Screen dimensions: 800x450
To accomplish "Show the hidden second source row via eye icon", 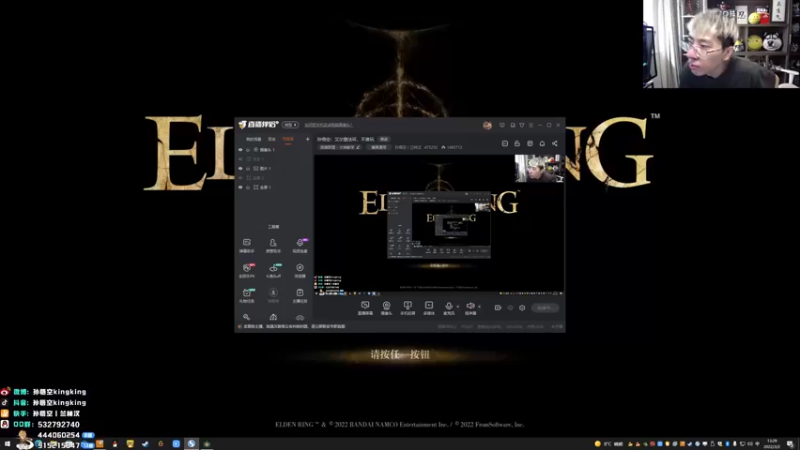I will (x=240, y=159).
